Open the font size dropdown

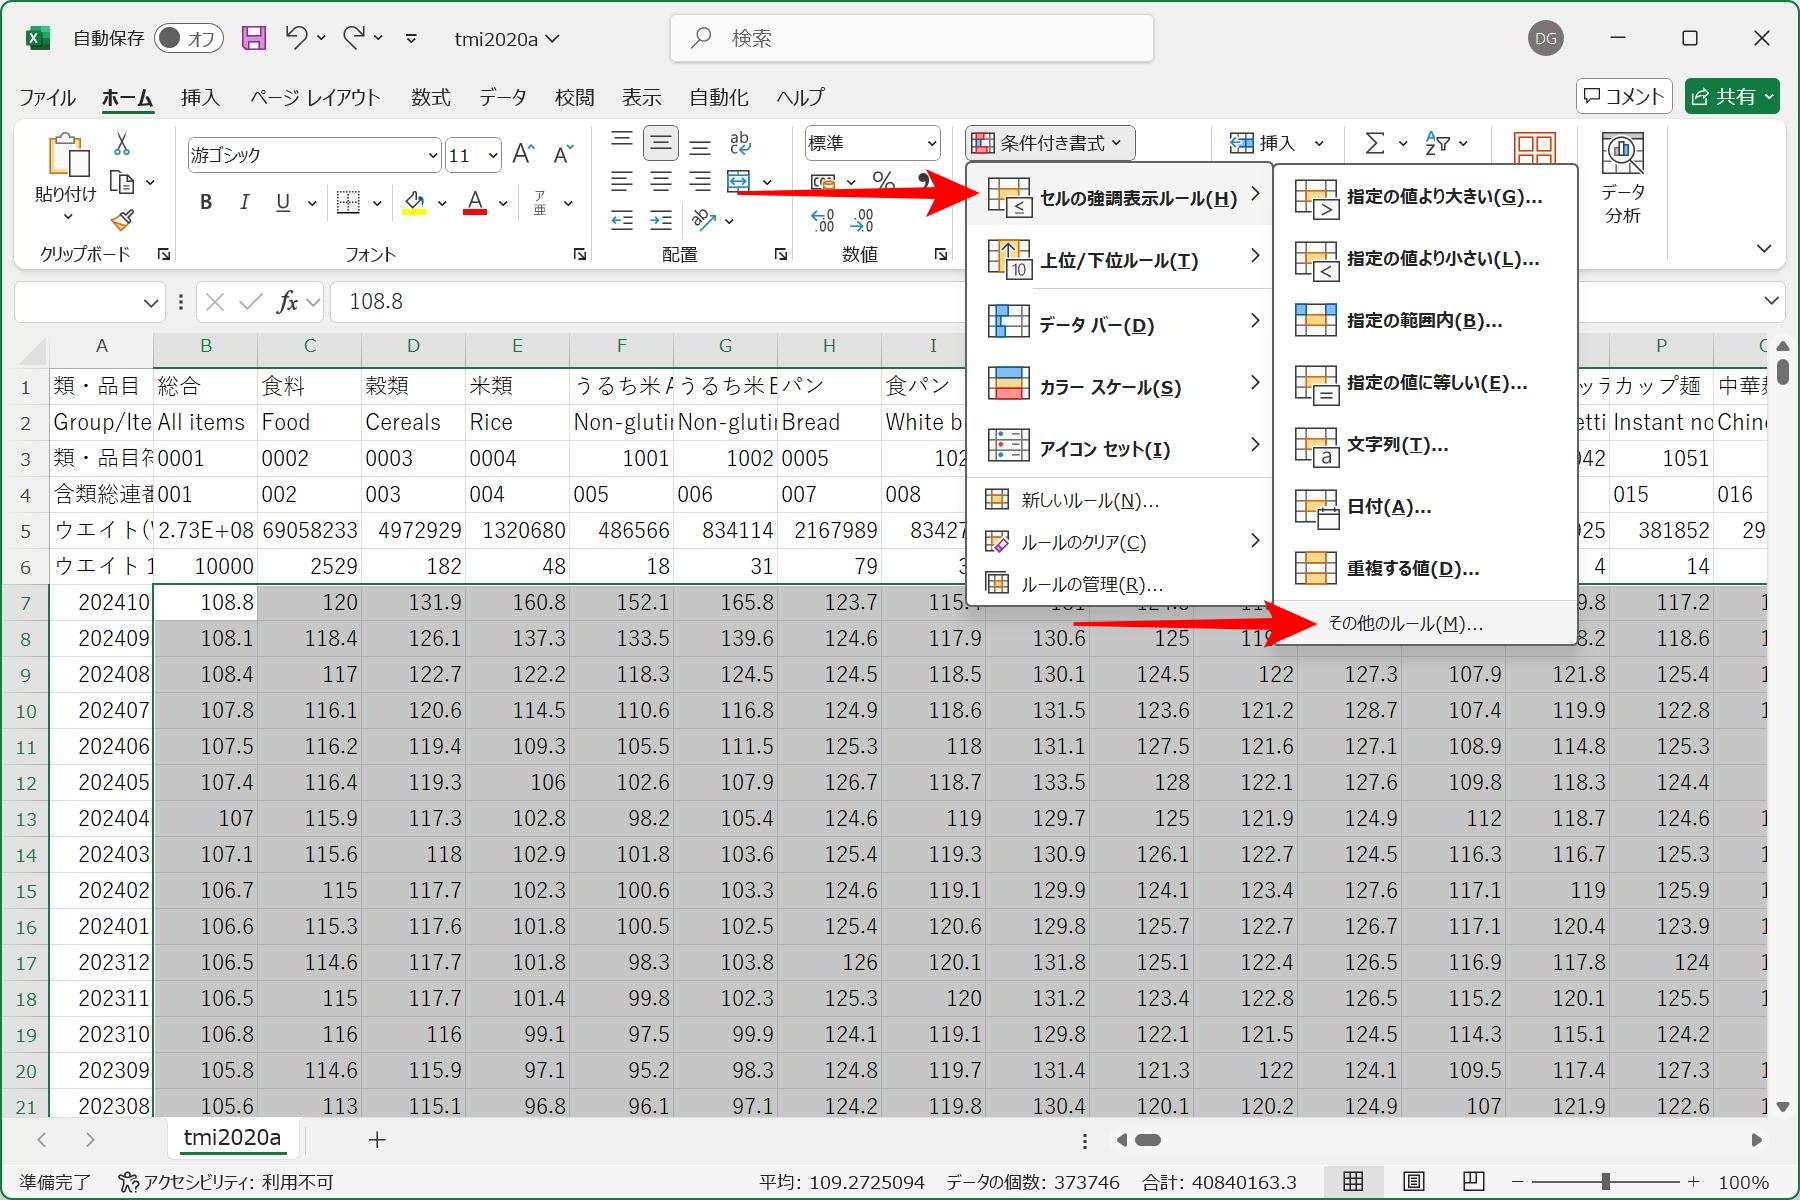pos(493,155)
